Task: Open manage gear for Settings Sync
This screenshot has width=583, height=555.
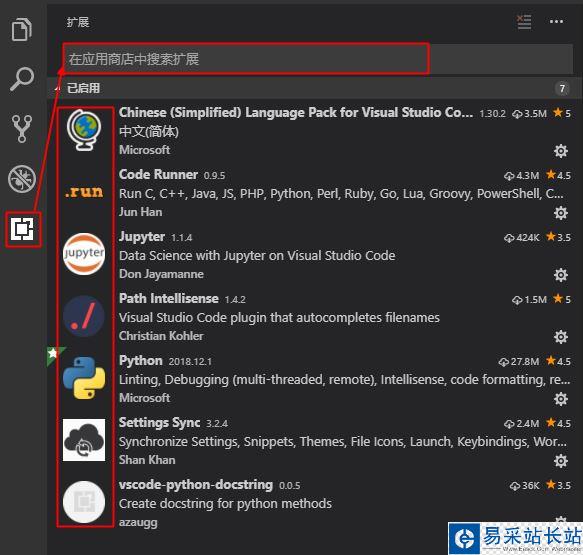Action: coord(561,461)
